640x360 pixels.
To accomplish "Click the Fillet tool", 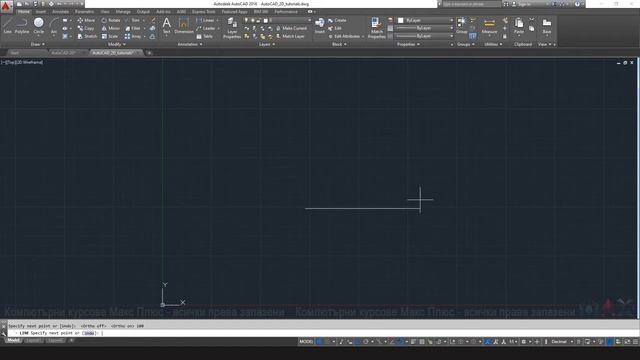I will pos(133,28).
